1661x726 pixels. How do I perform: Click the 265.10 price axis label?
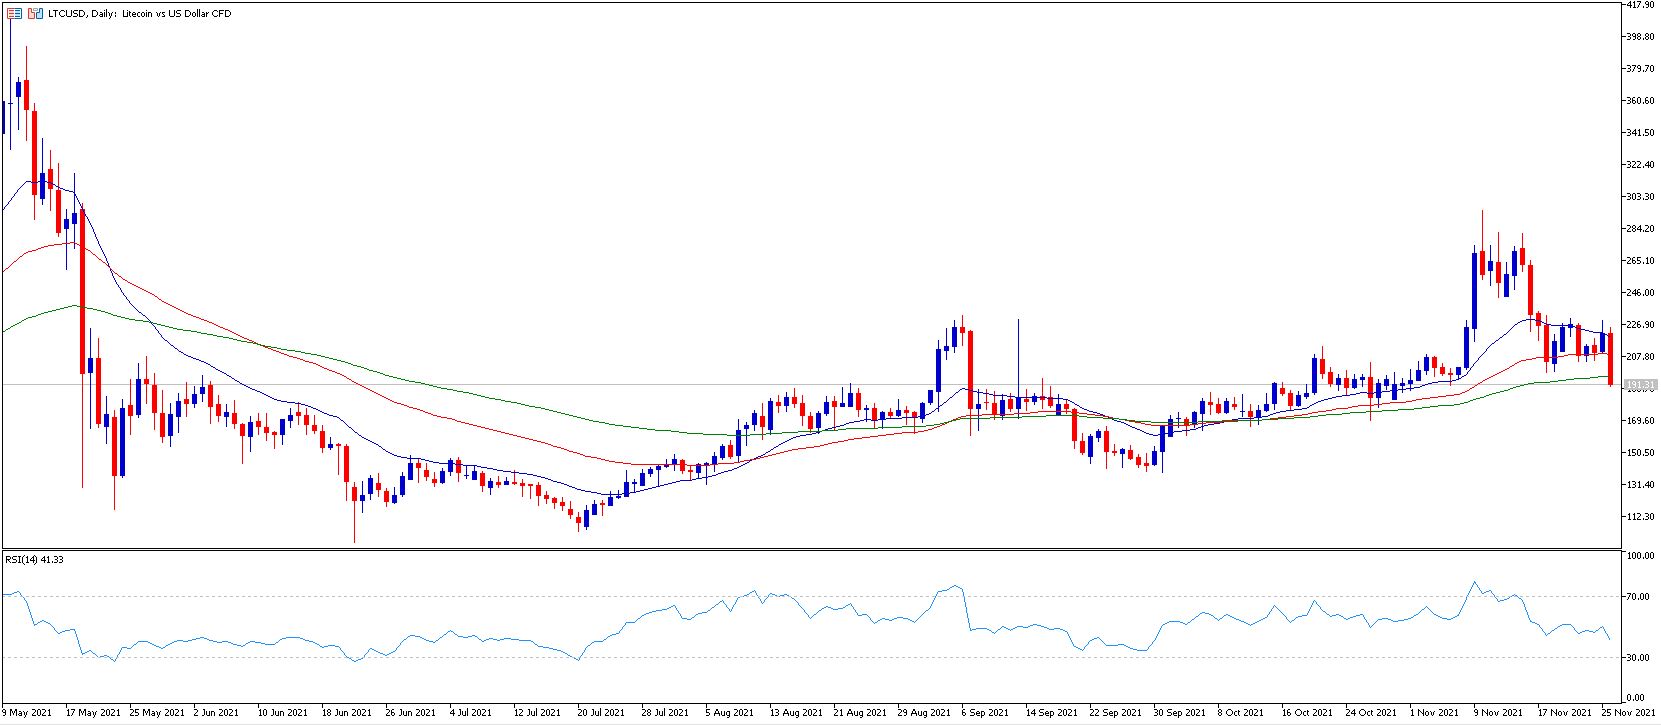coord(1641,261)
